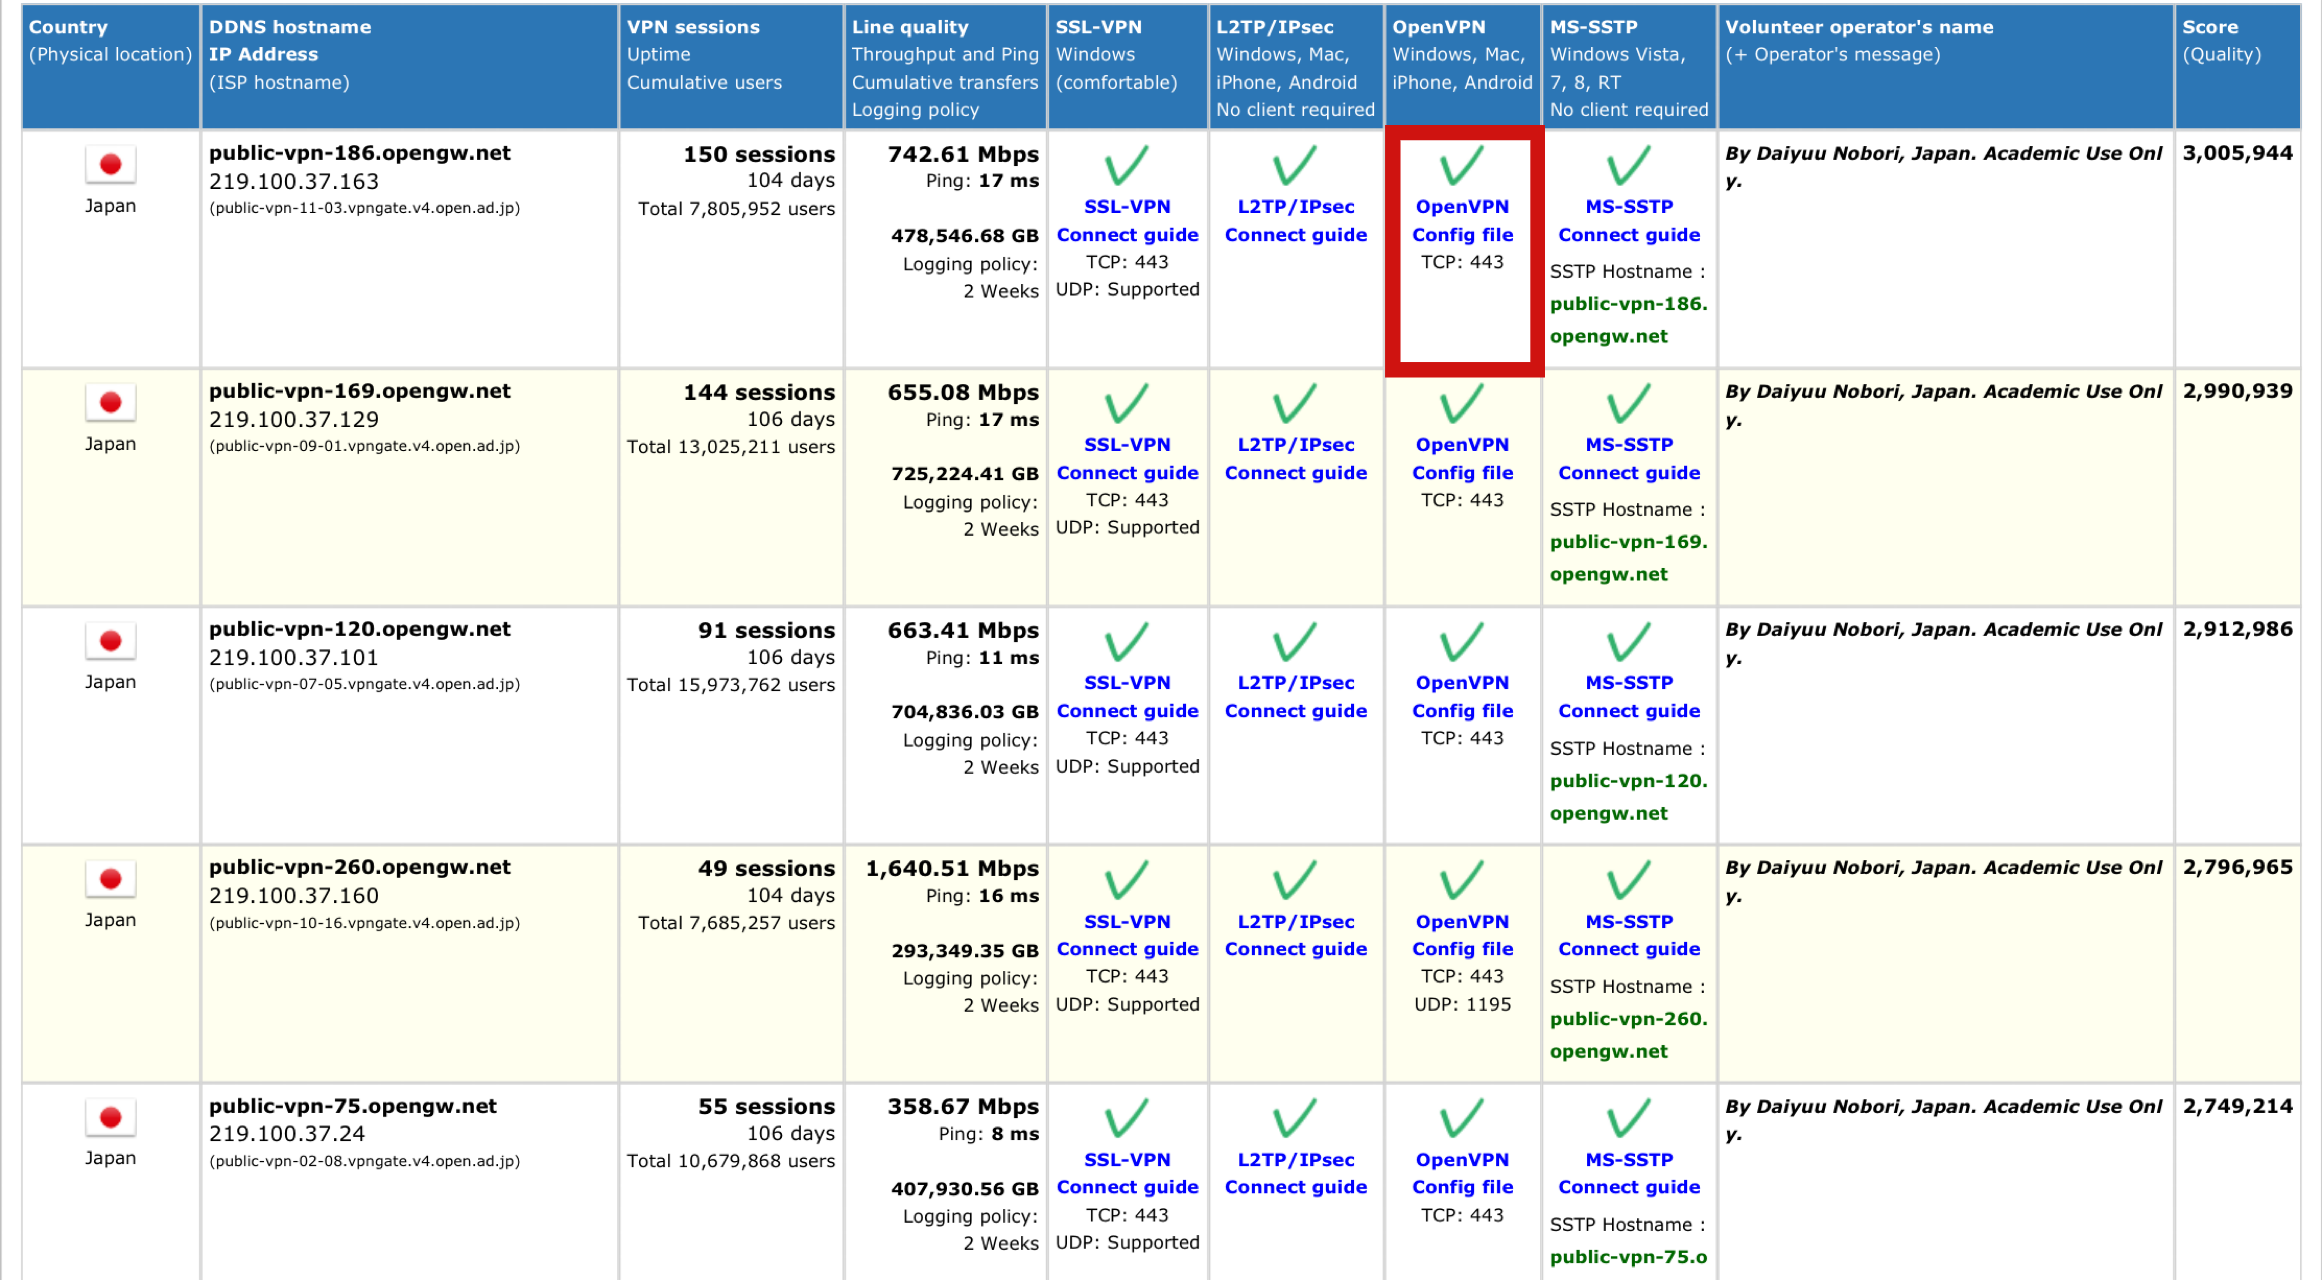Viewport: 2322px width, 1280px height.
Task: Click MS-SSTP green checkmark in public-vpn-169 row
Action: [x=1629, y=404]
